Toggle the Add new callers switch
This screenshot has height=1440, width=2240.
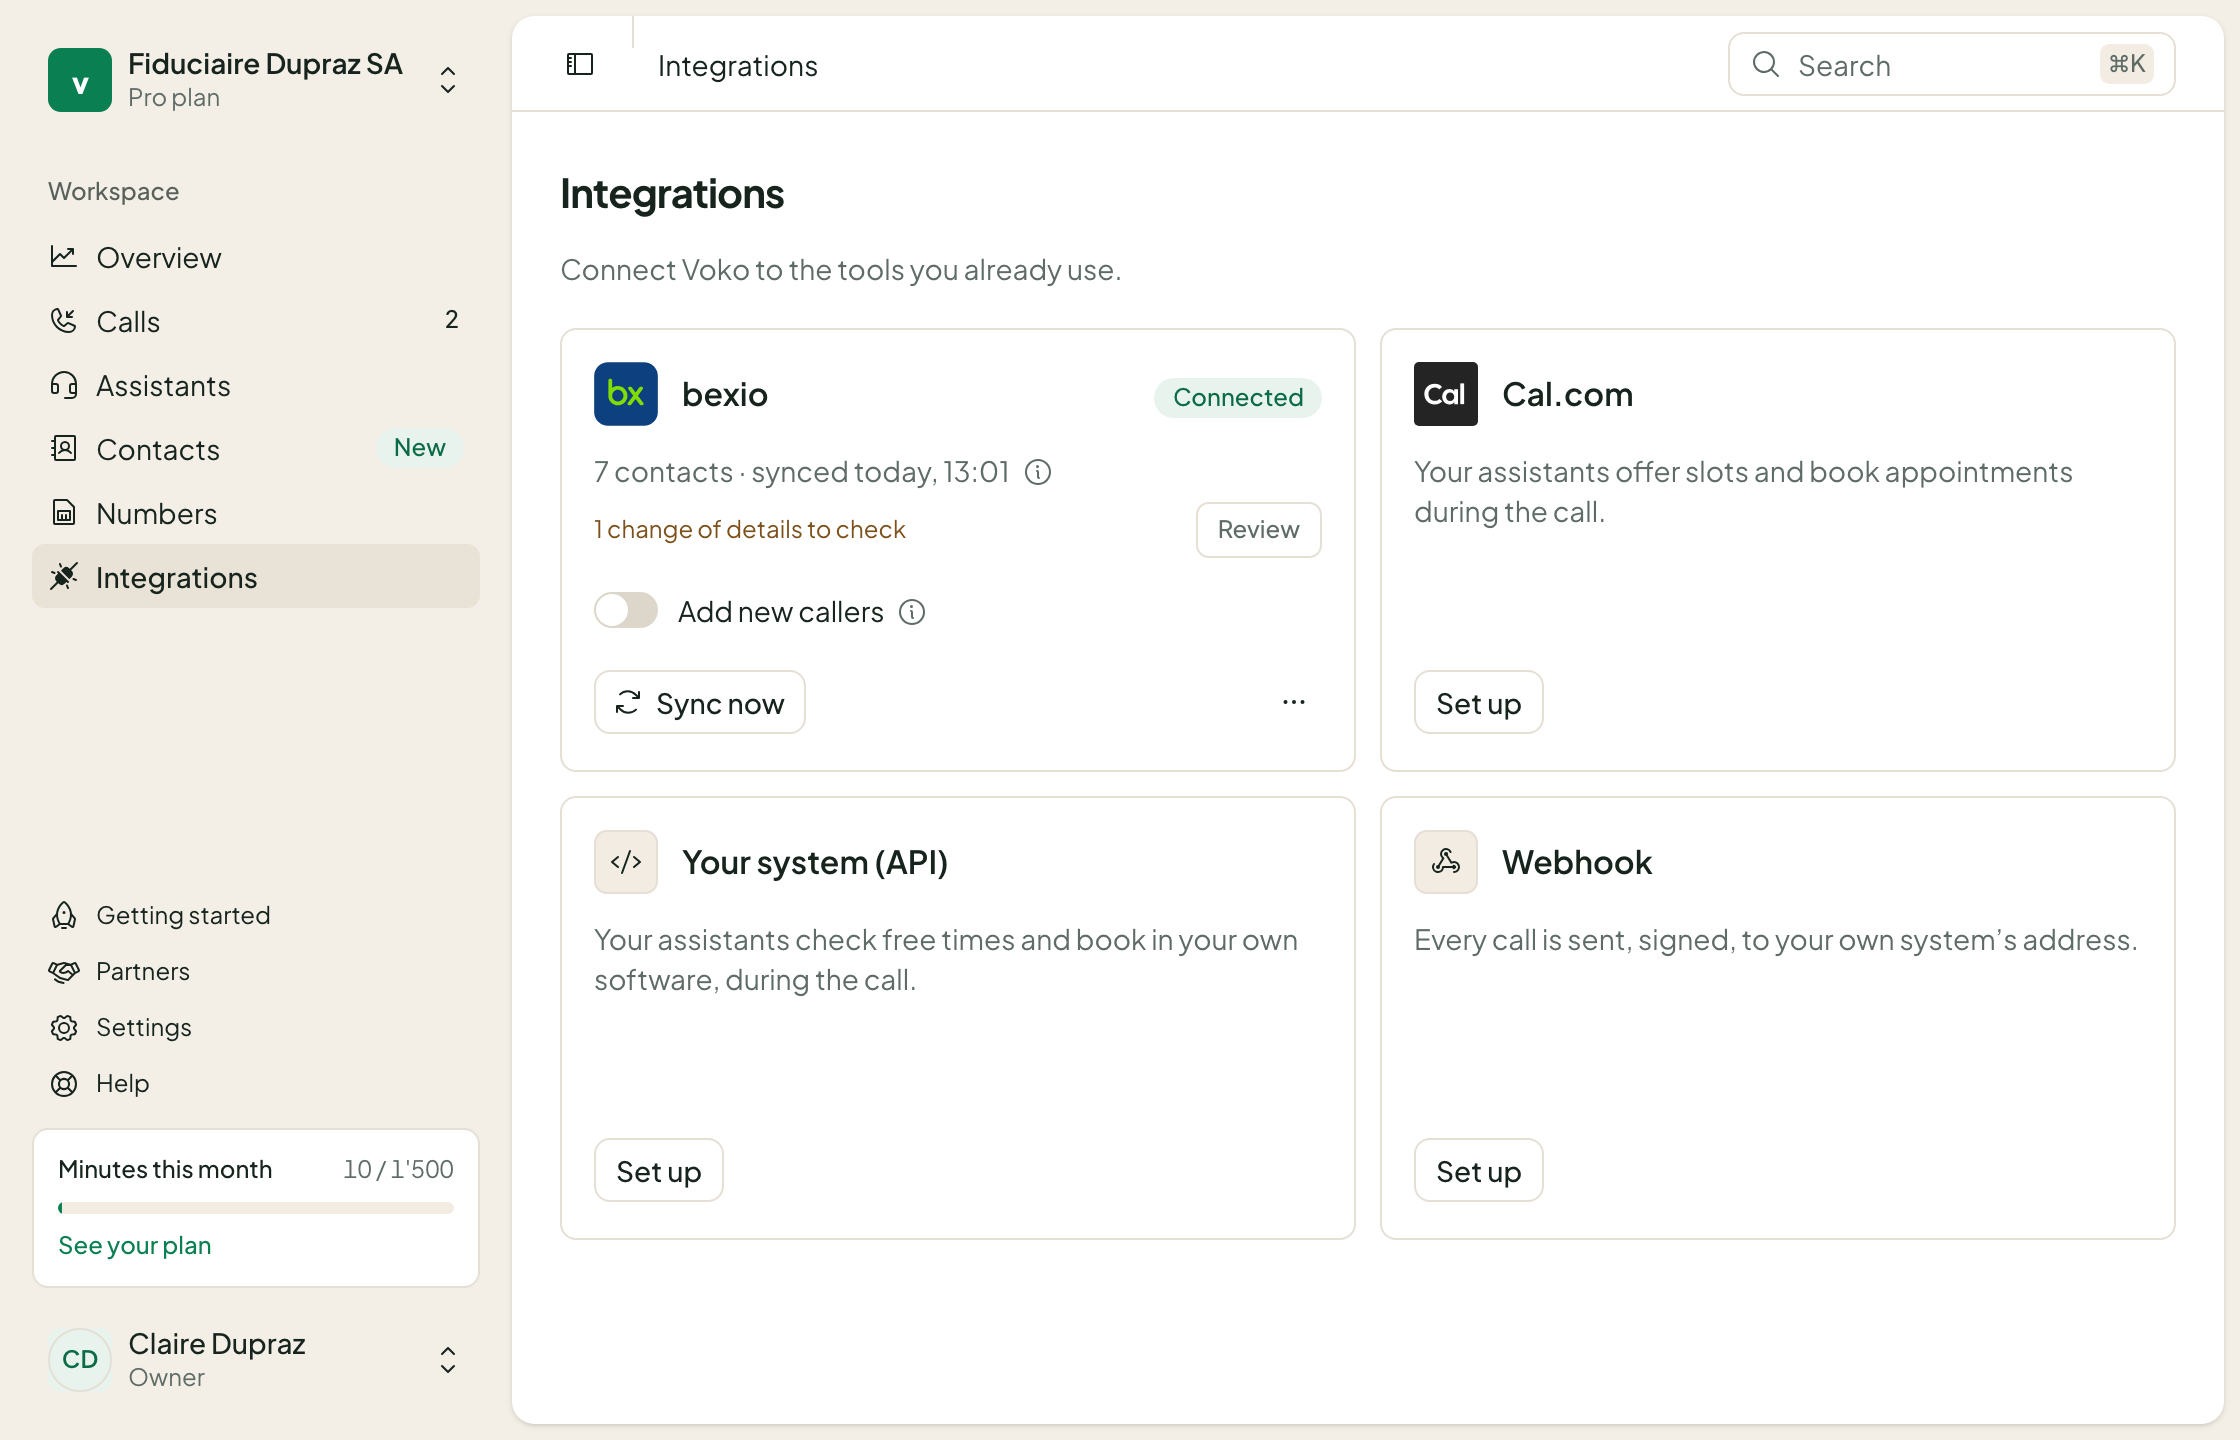coord(626,610)
